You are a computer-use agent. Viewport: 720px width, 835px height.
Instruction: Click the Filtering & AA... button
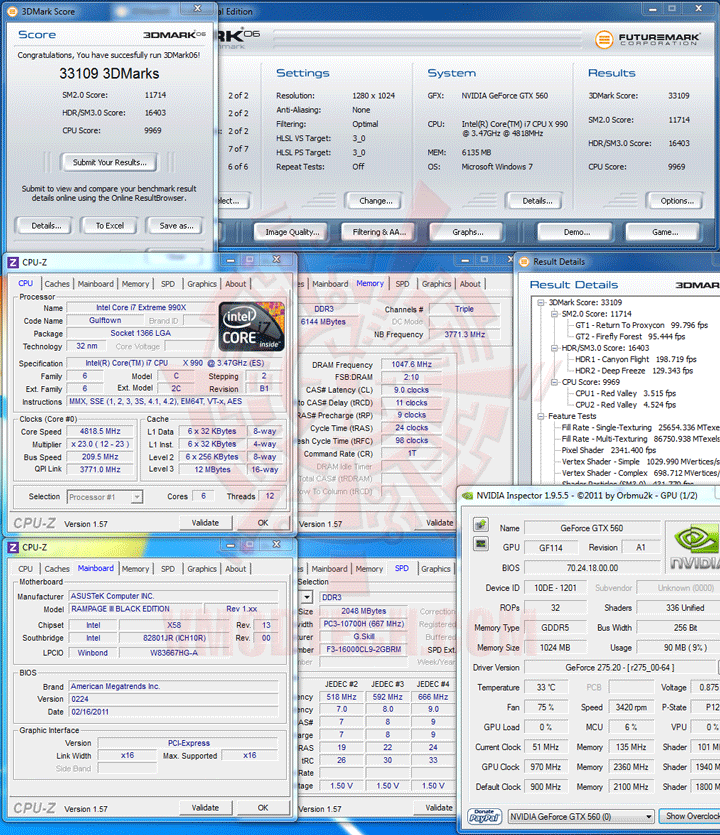click(x=379, y=232)
